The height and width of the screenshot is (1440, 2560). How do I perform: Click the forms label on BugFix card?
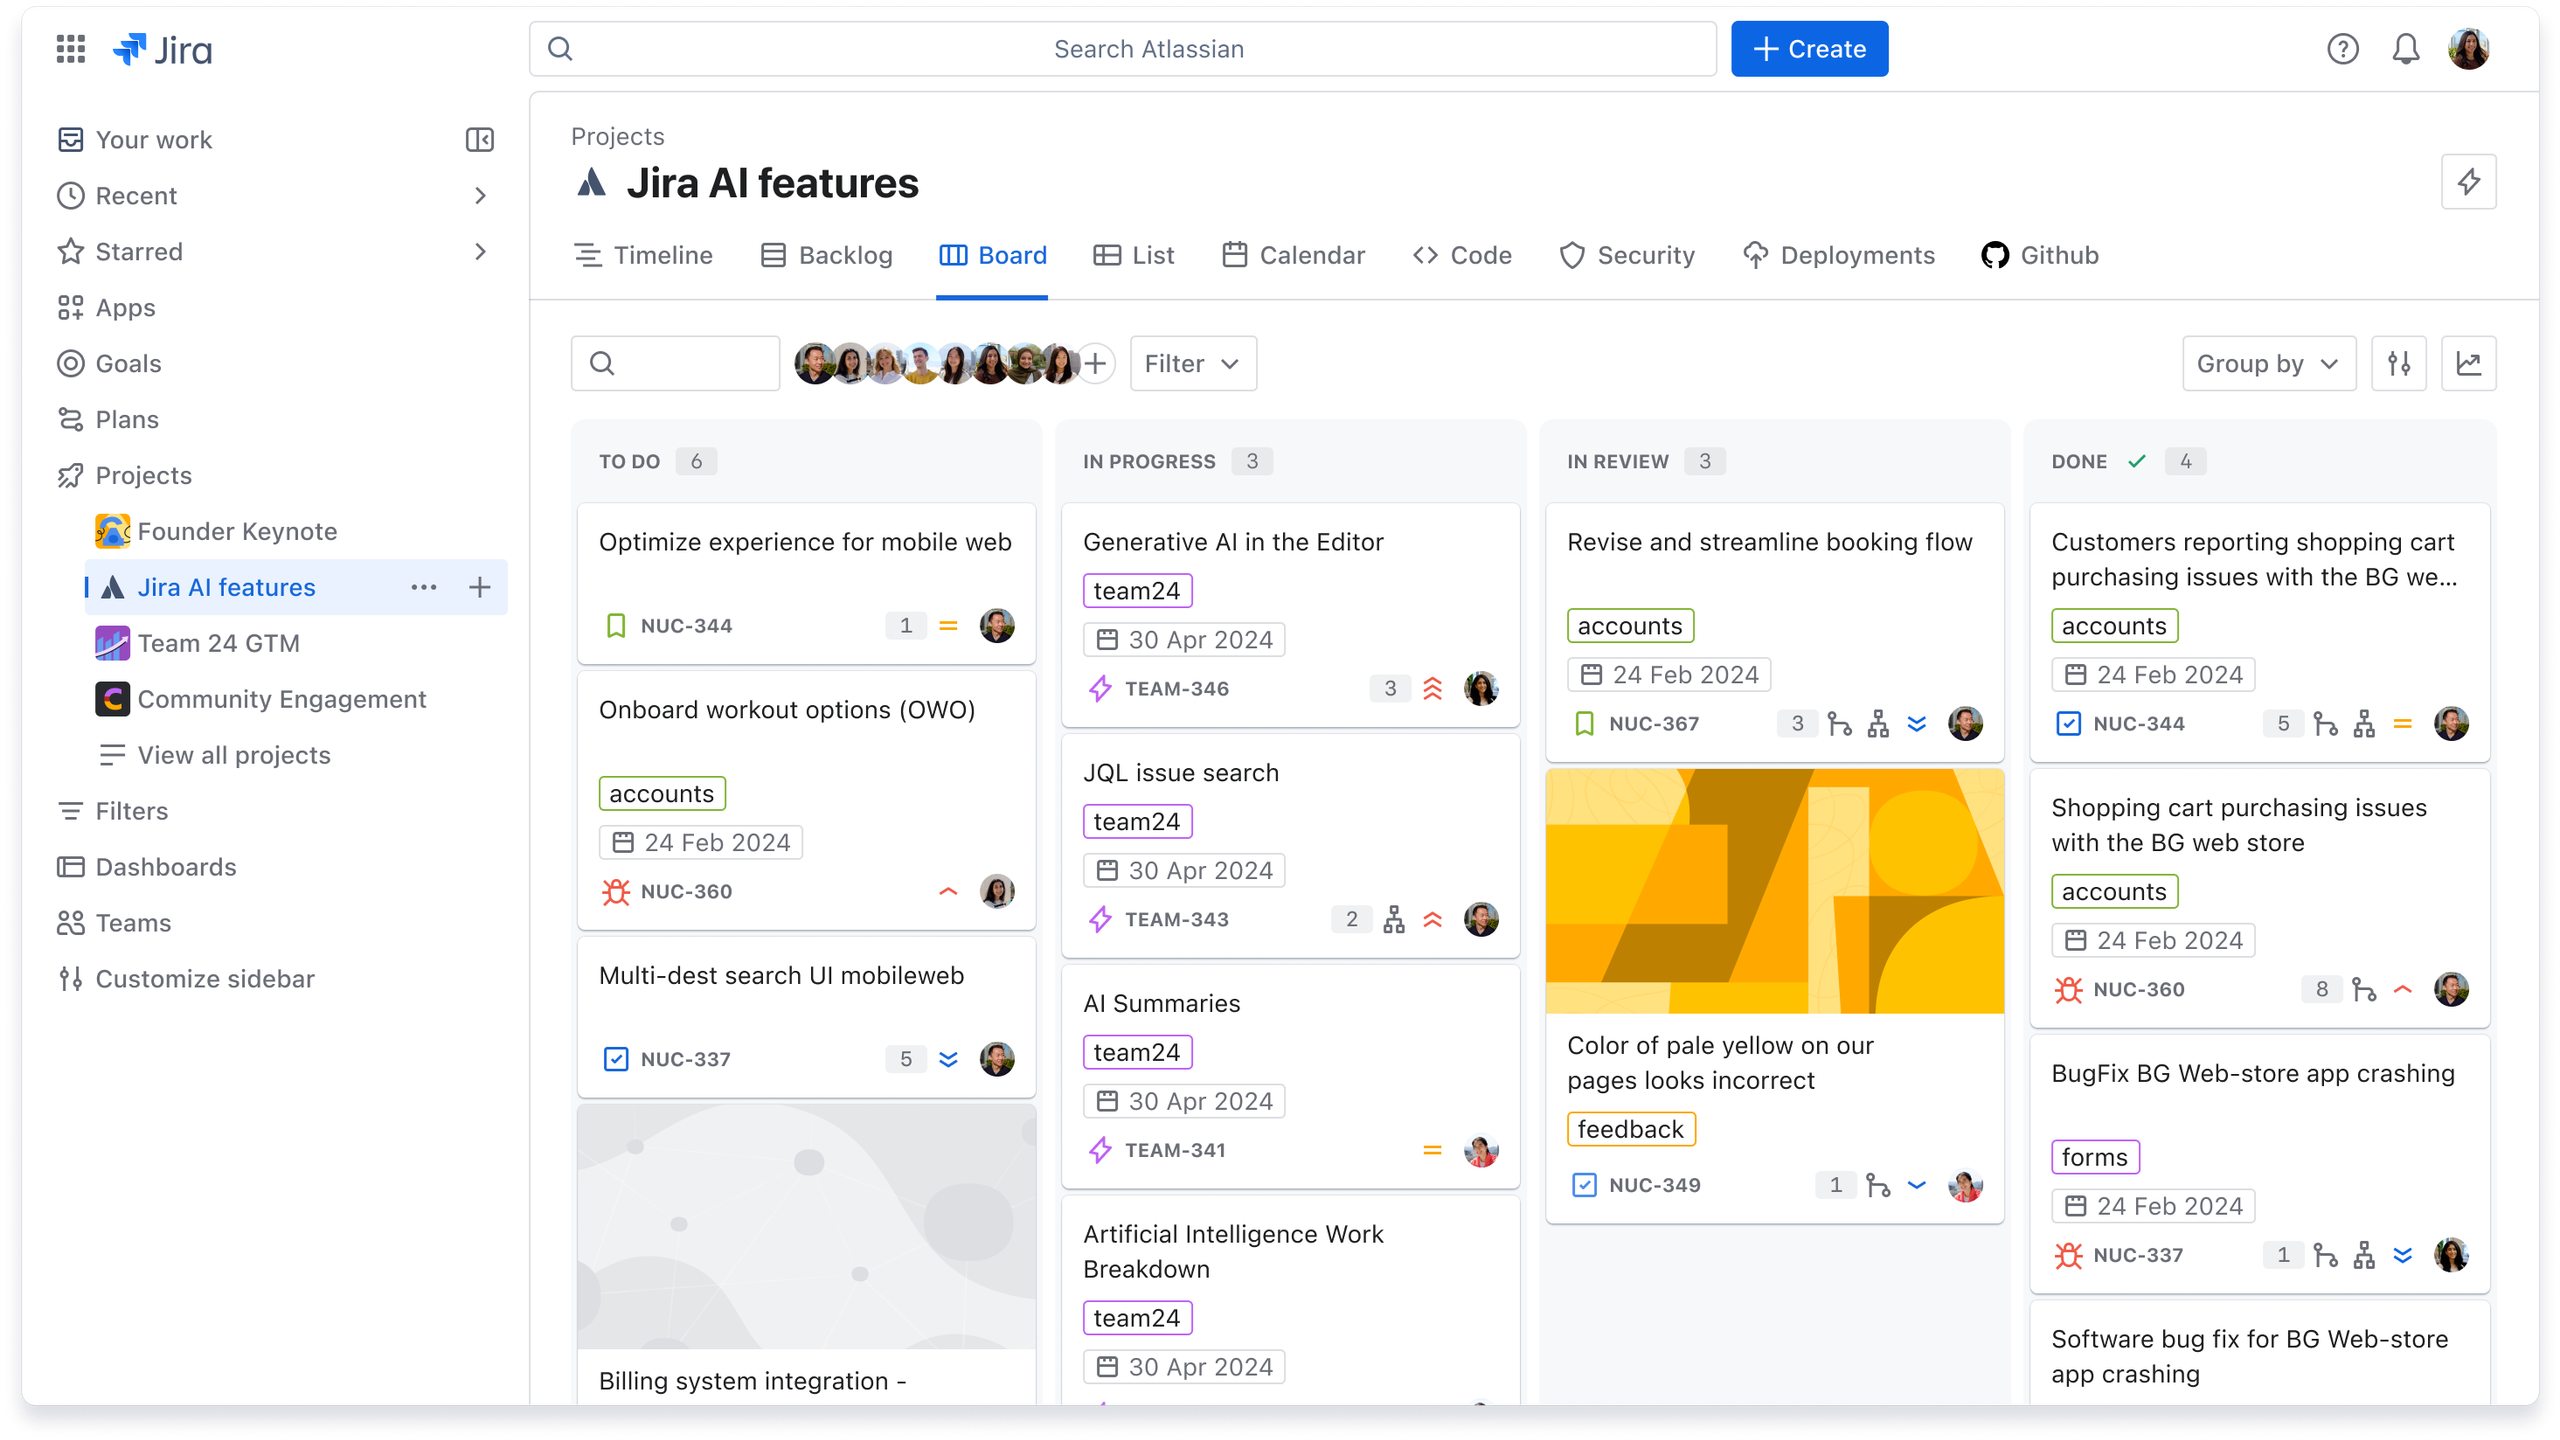pyautogui.click(x=2094, y=1157)
